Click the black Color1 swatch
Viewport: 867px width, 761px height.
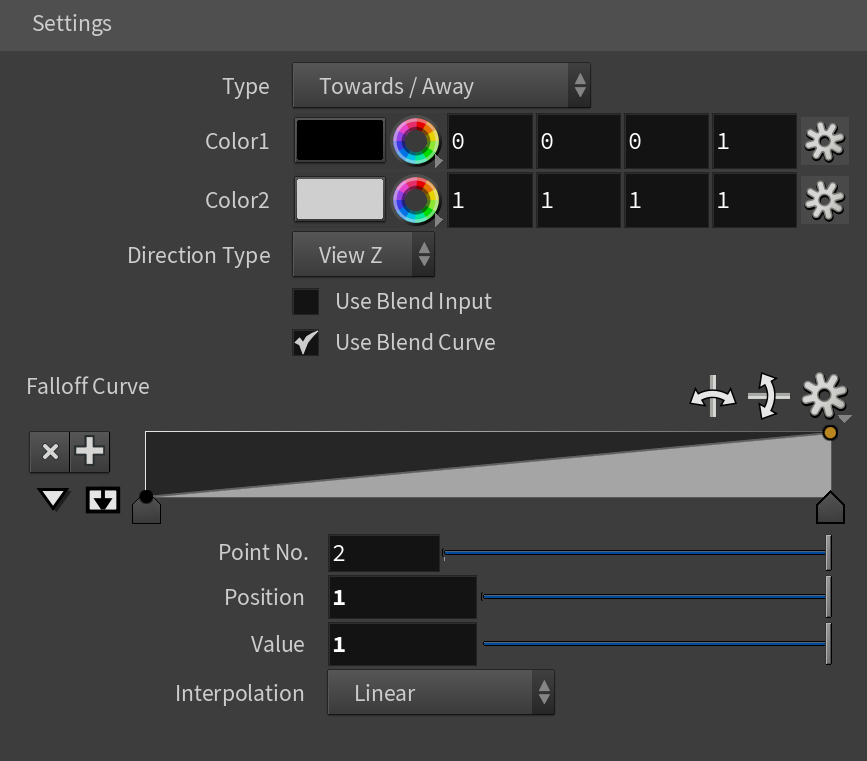[340, 140]
